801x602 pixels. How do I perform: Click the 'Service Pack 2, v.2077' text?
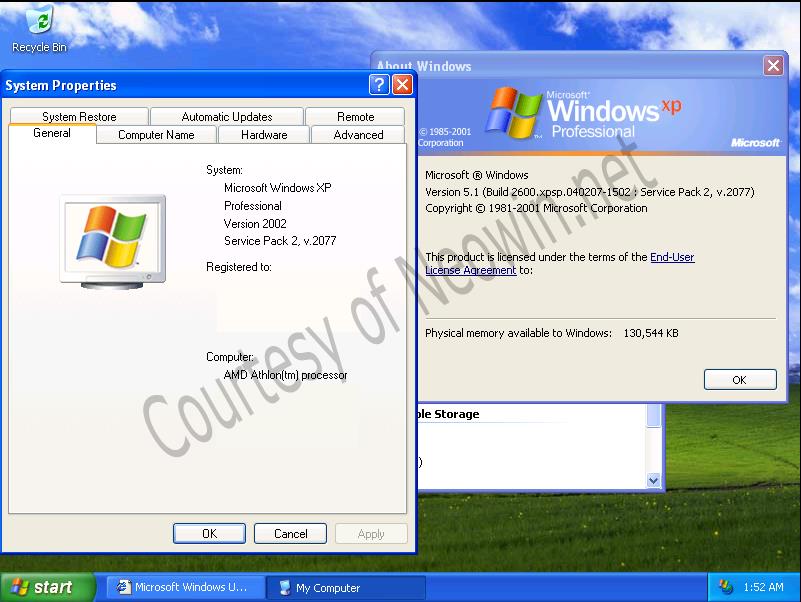click(x=280, y=241)
